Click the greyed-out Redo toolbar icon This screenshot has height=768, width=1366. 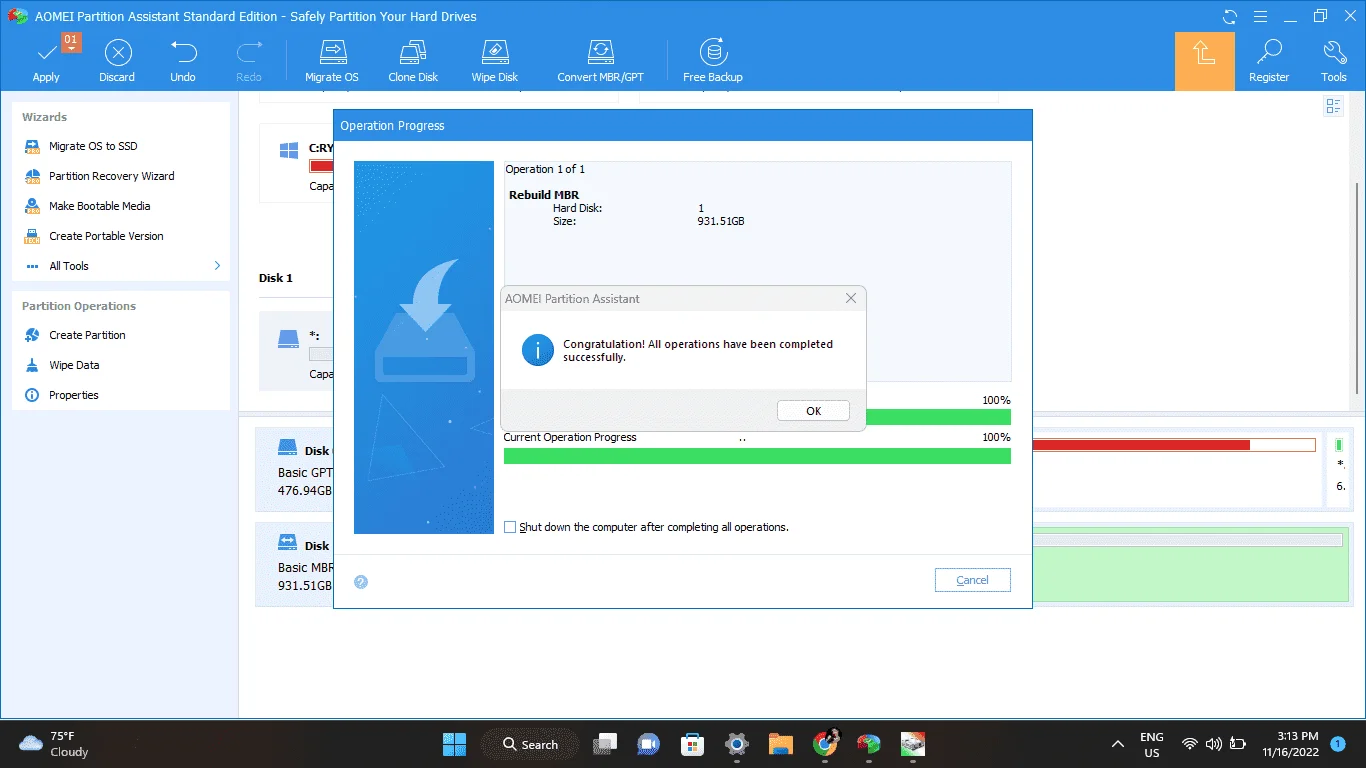[249, 61]
